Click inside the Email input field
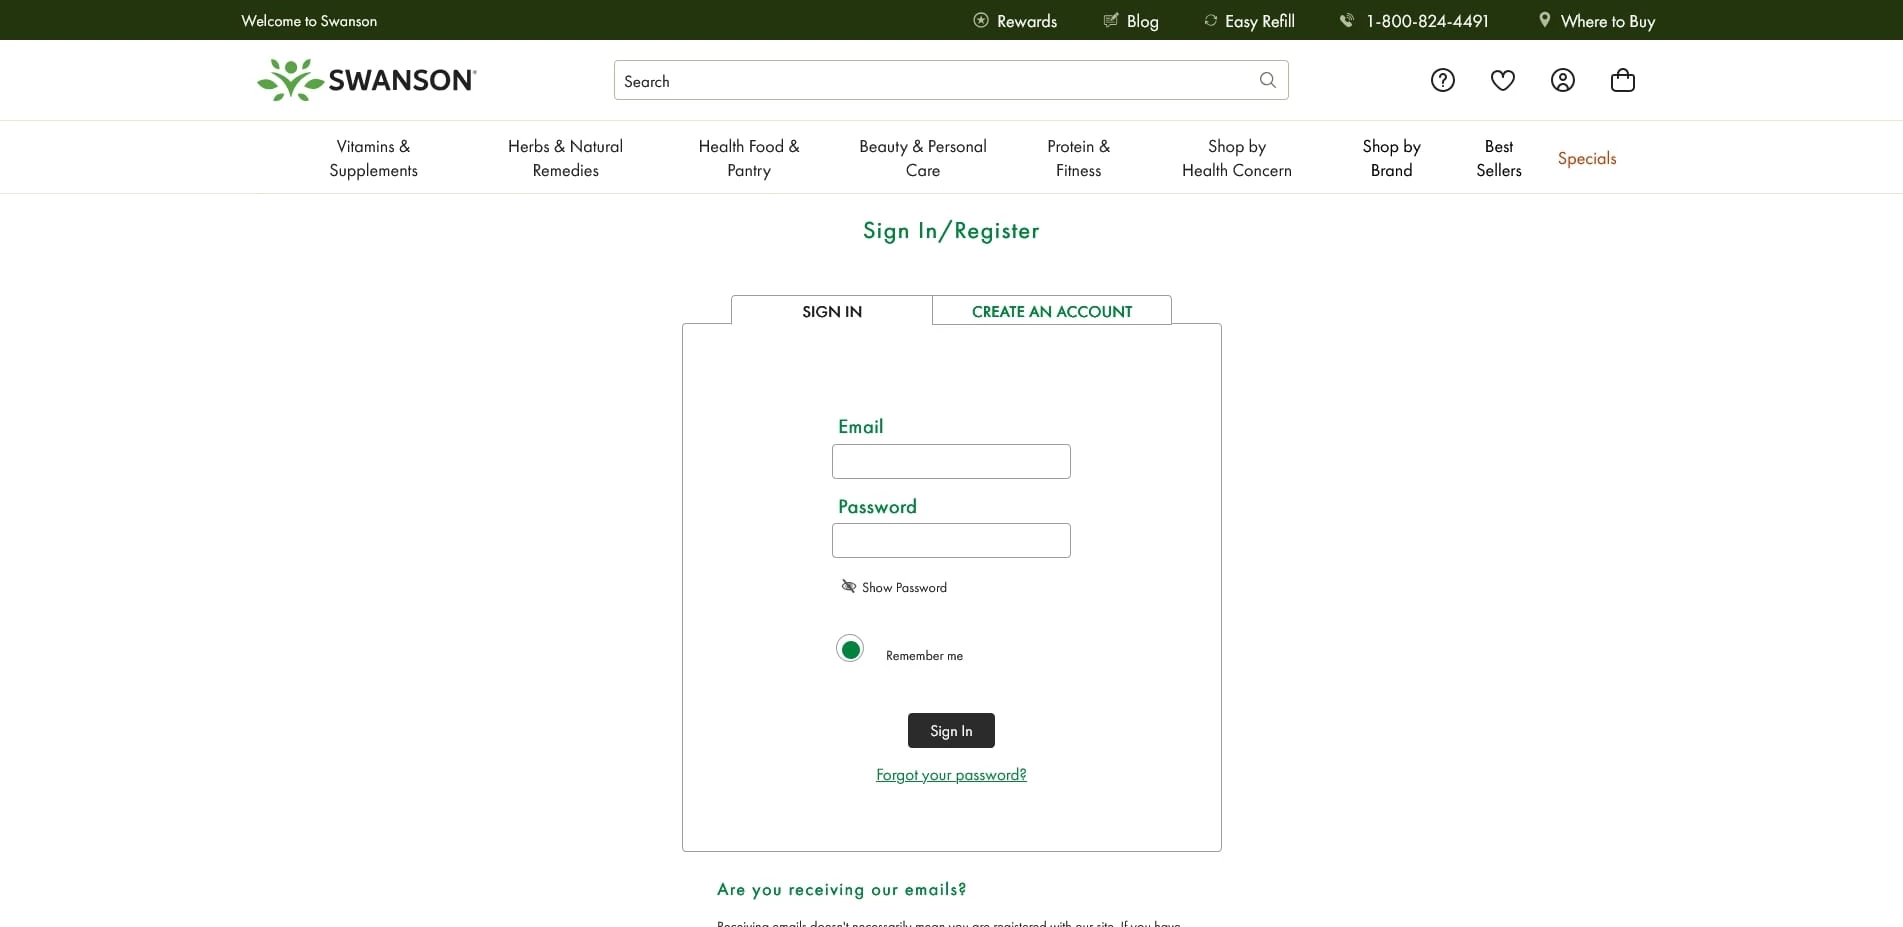This screenshot has height=927, width=1903. [950, 461]
